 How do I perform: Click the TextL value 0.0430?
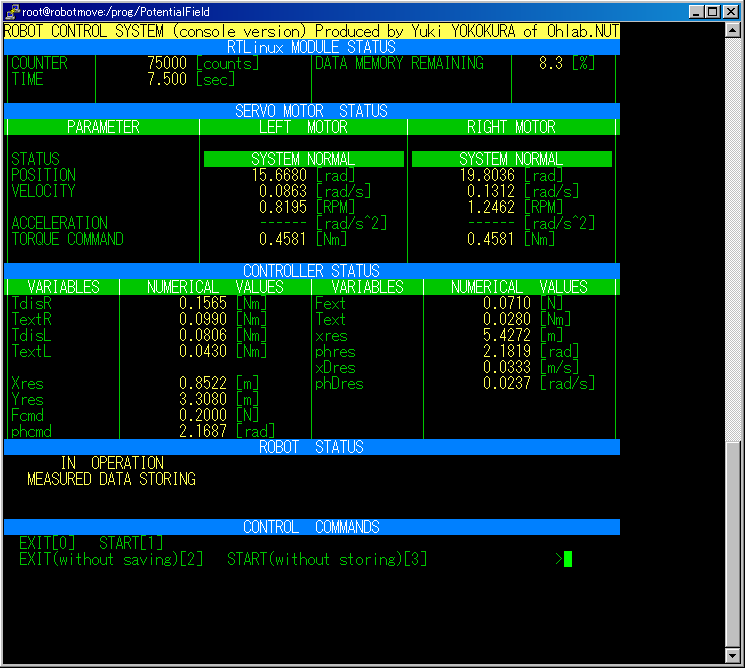tap(203, 351)
